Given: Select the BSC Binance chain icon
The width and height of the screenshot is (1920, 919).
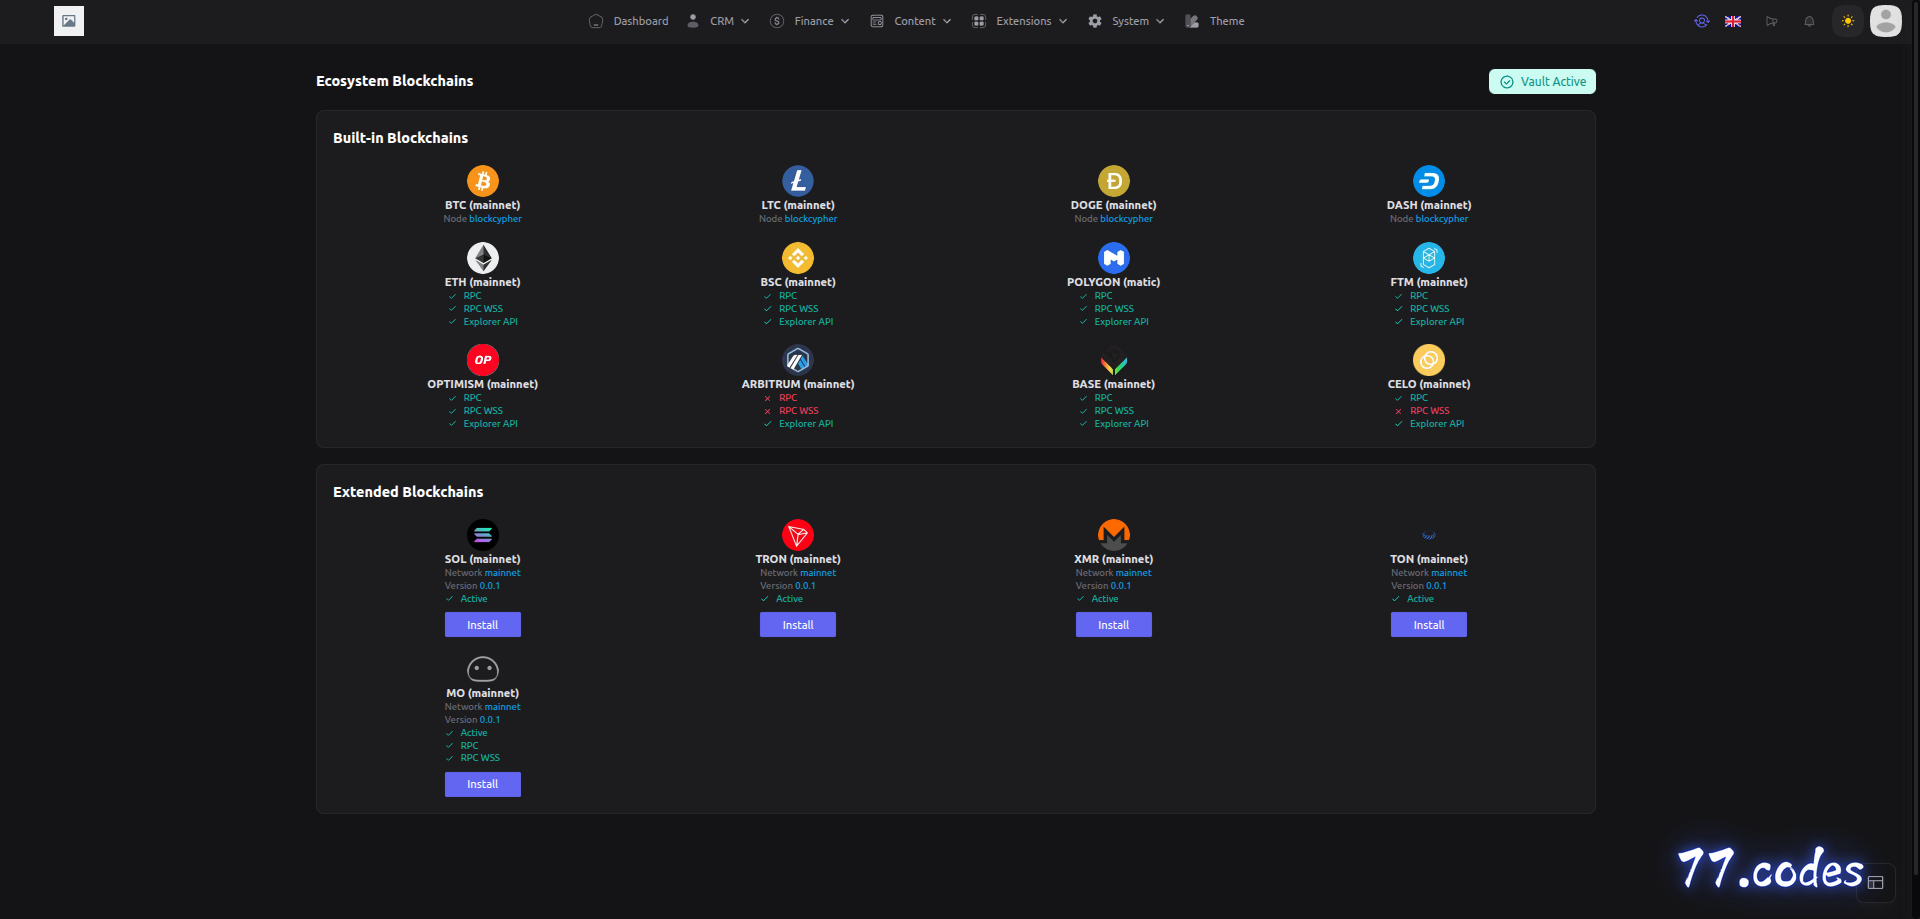Looking at the screenshot, I should point(798,258).
